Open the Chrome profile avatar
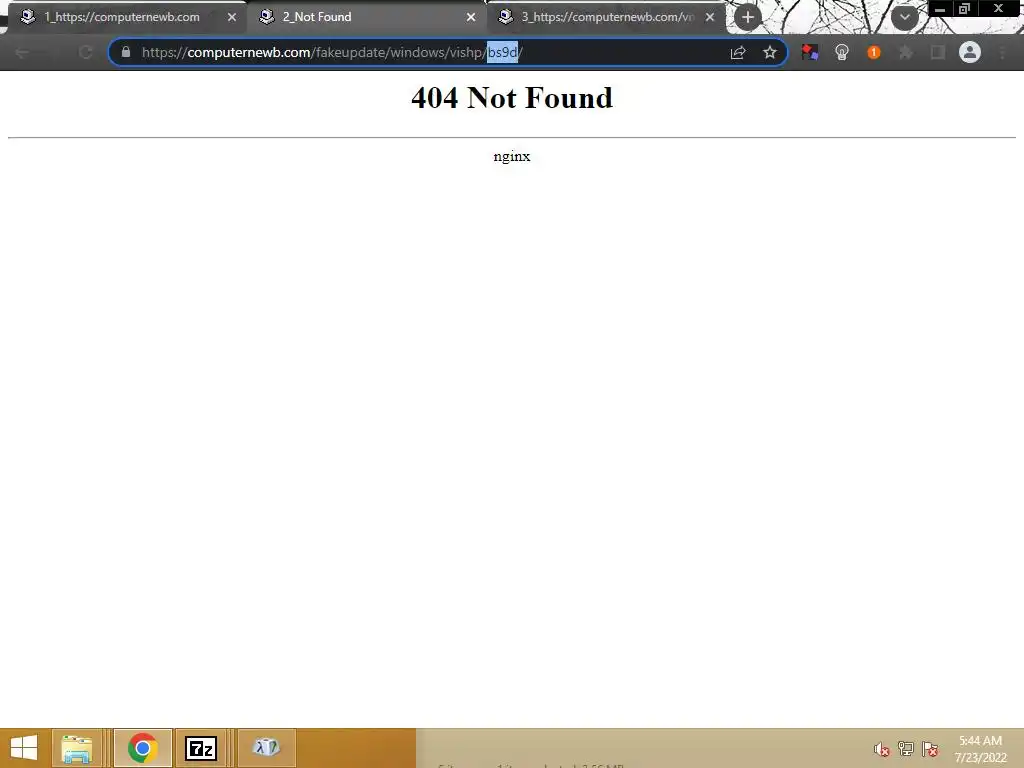 pos(970,52)
